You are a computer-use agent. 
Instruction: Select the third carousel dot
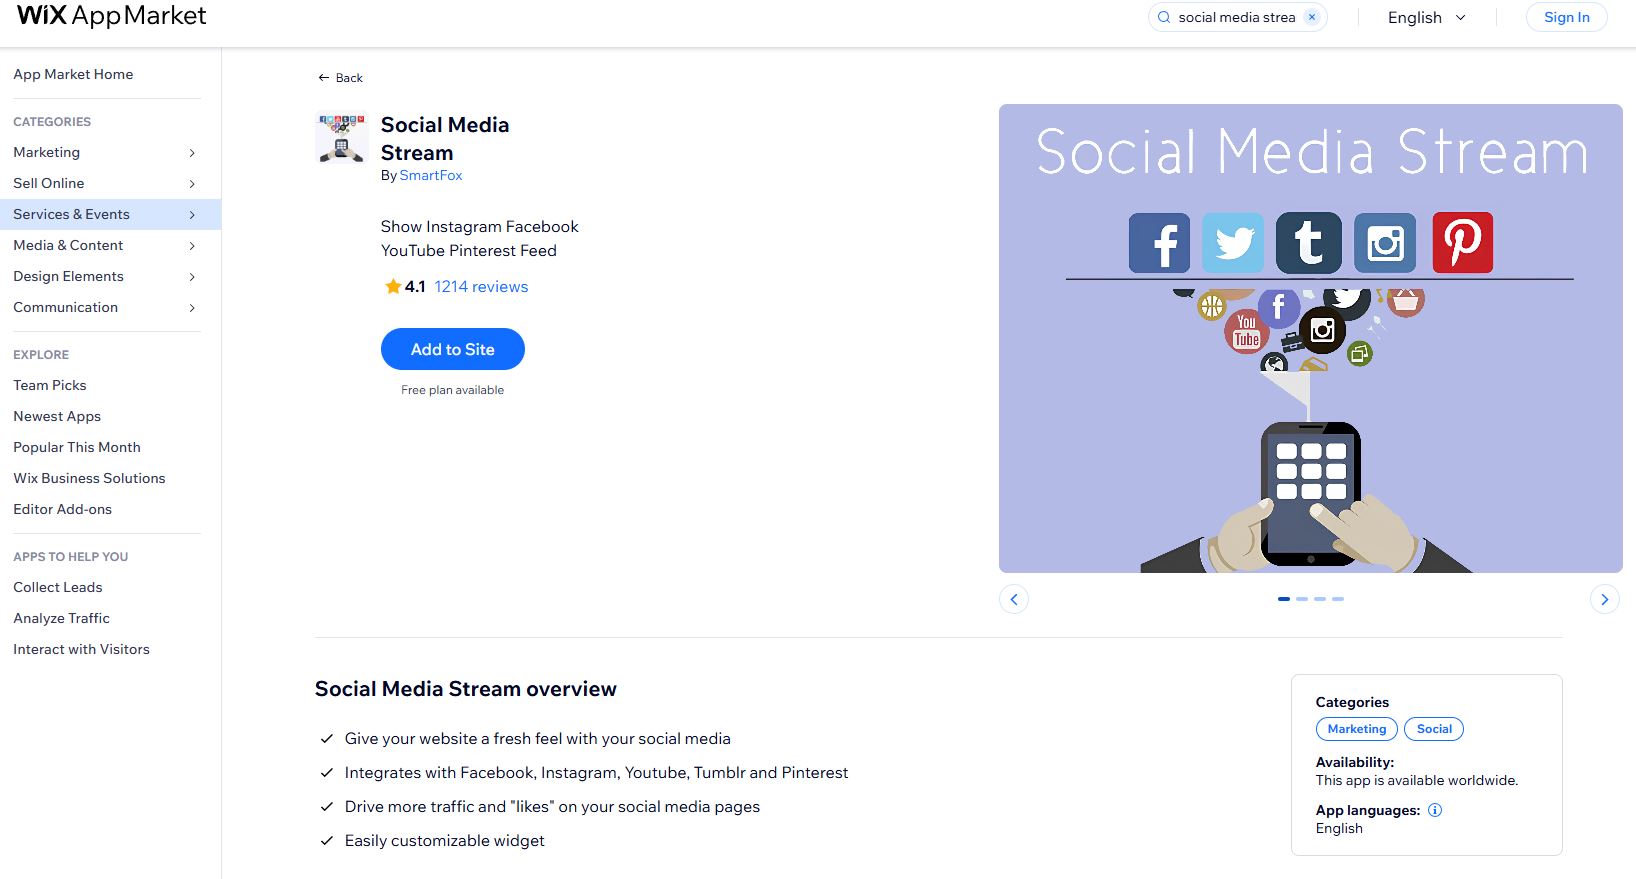coord(1320,599)
